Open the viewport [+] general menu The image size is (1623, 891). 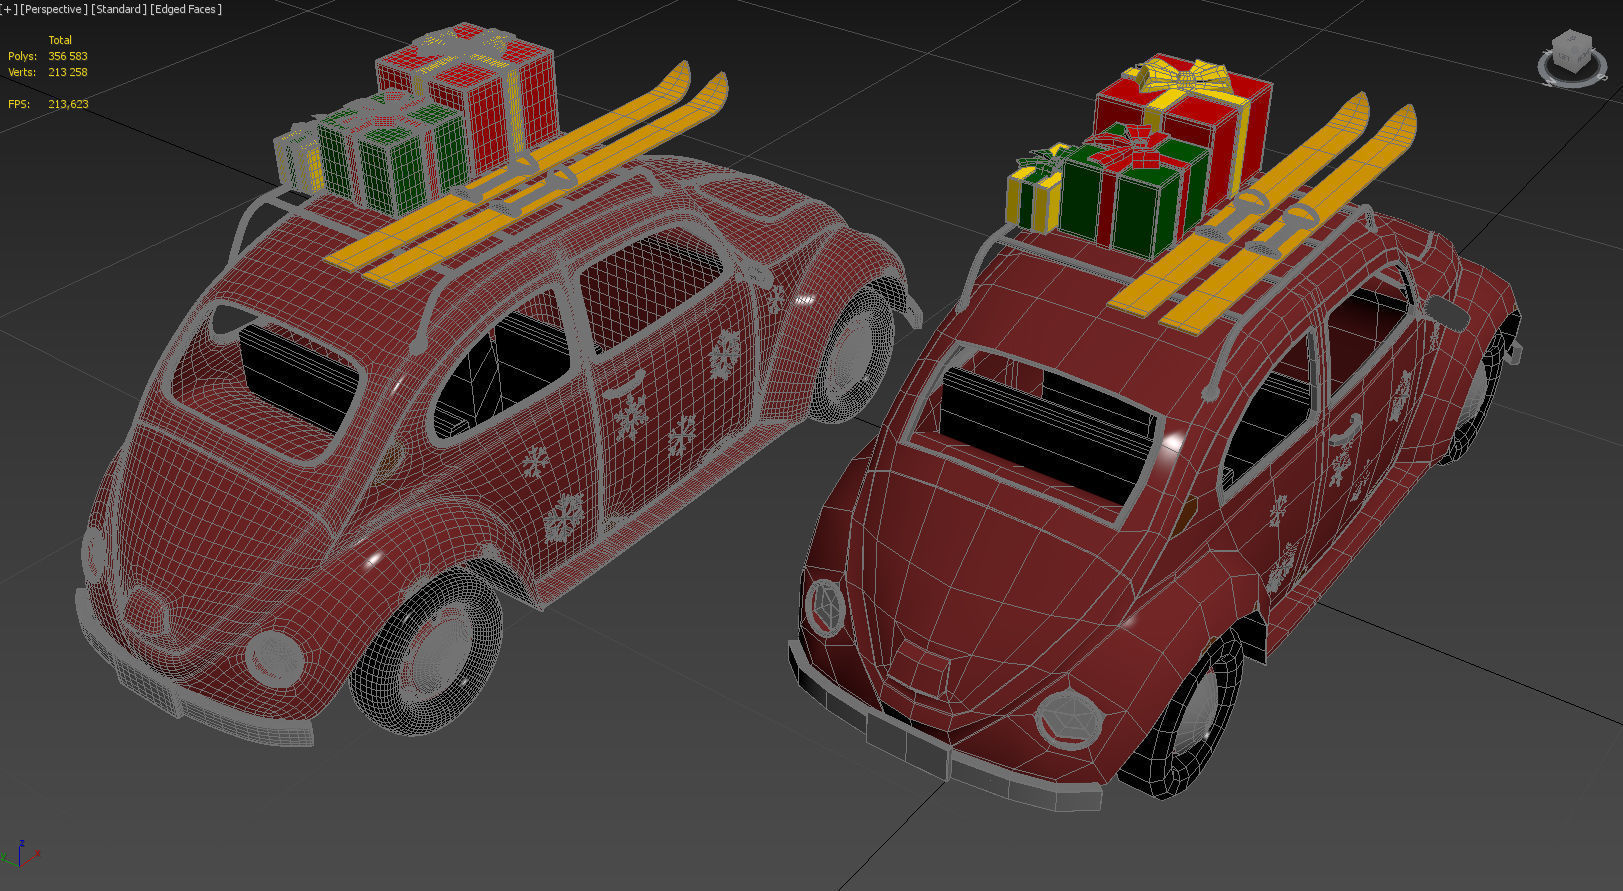[9, 9]
